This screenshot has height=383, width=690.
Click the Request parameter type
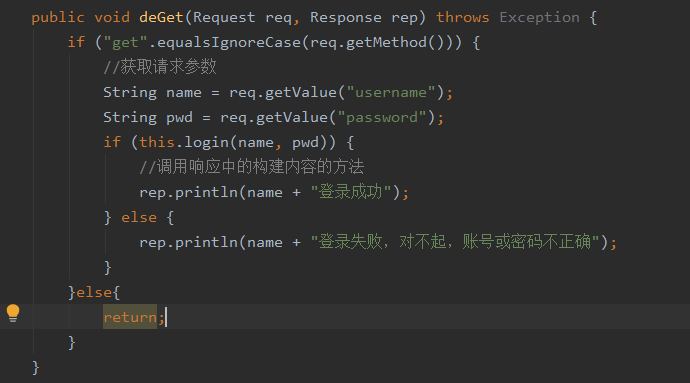224,17
